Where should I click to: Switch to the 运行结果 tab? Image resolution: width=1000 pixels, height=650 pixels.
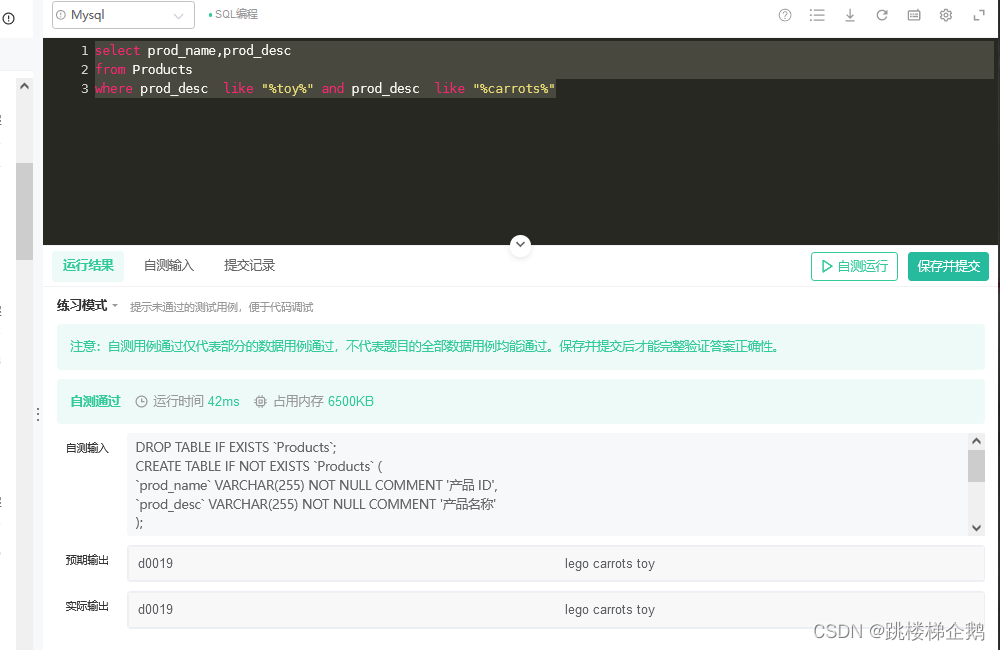[x=88, y=265]
